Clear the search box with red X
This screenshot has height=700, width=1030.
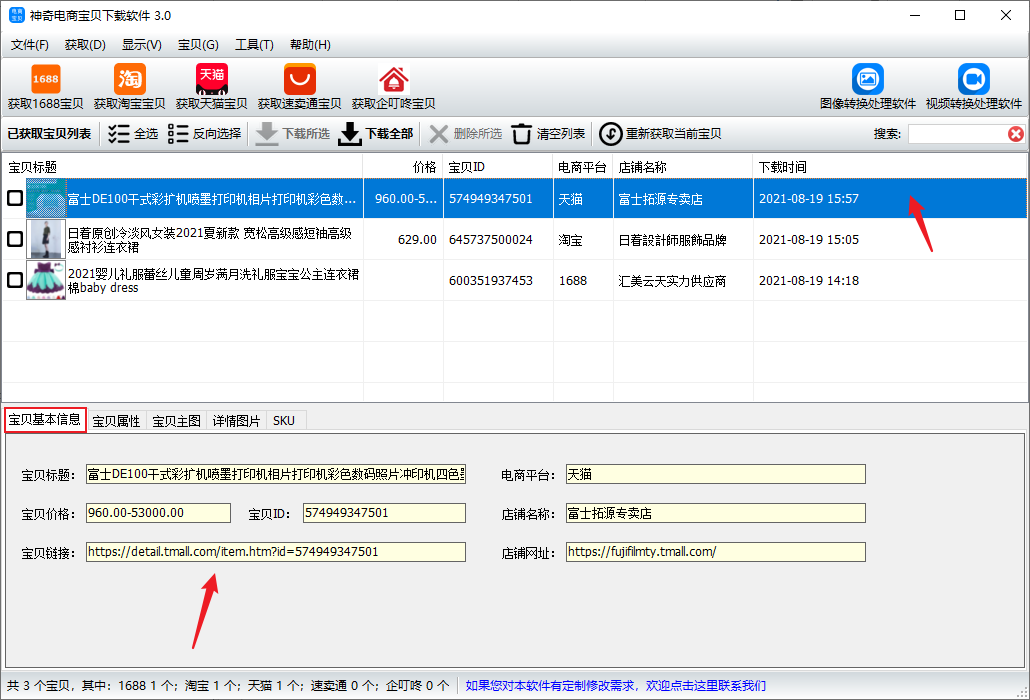point(1015,134)
